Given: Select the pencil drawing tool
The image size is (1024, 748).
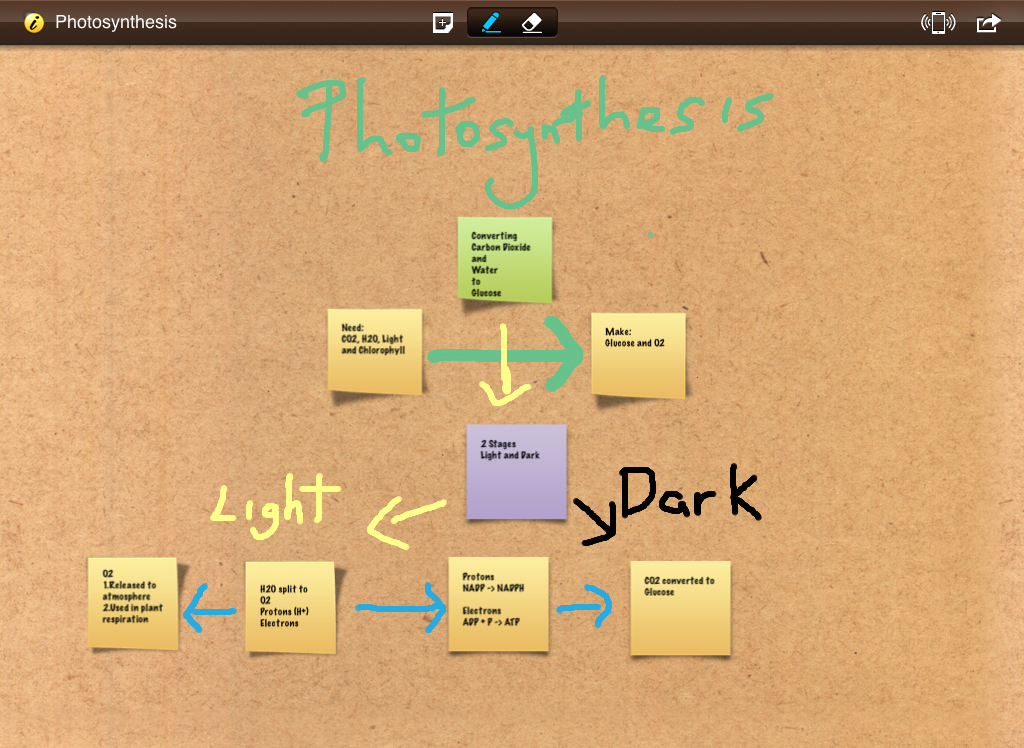Looking at the screenshot, I should coord(492,21).
